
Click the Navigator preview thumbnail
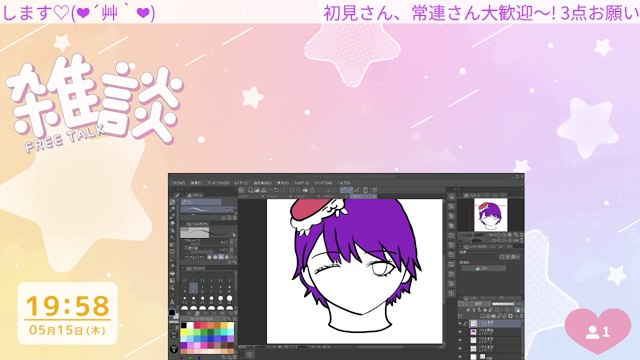[x=491, y=214]
